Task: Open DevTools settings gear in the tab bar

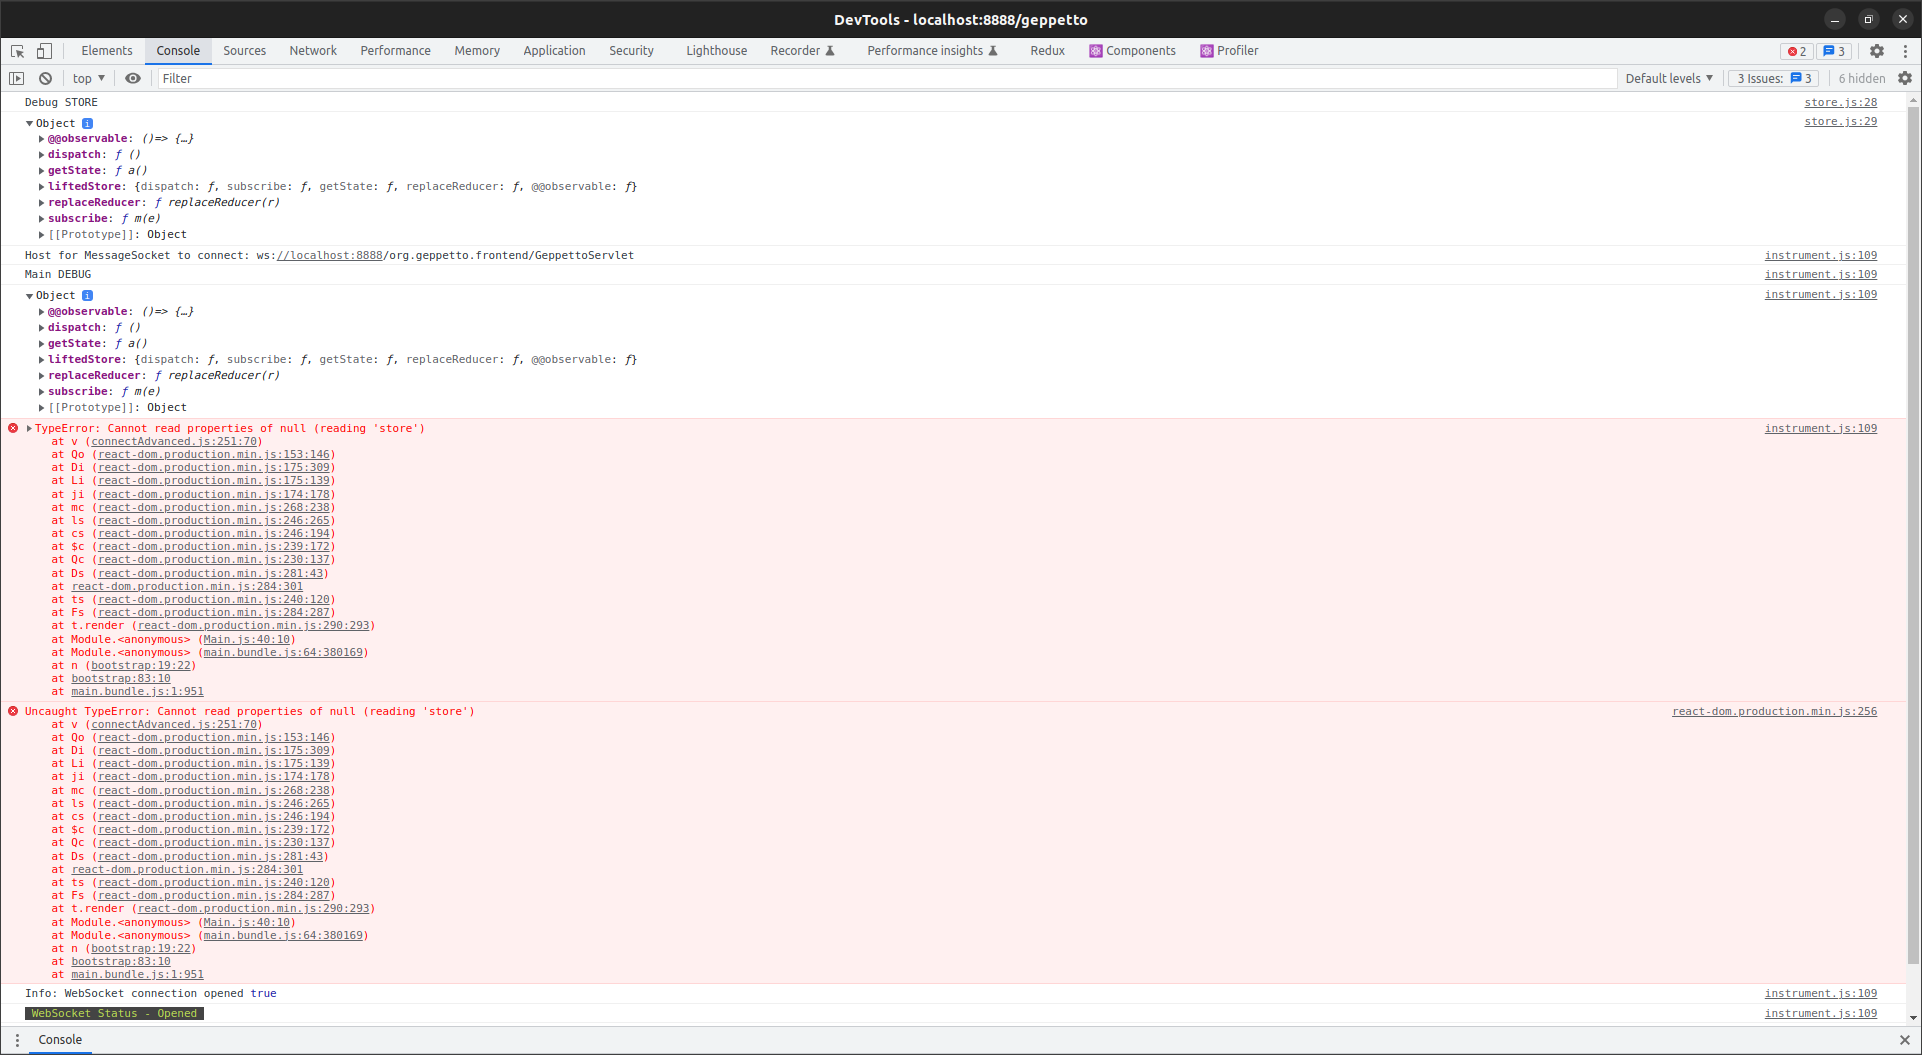Action: (x=1877, y=51)
